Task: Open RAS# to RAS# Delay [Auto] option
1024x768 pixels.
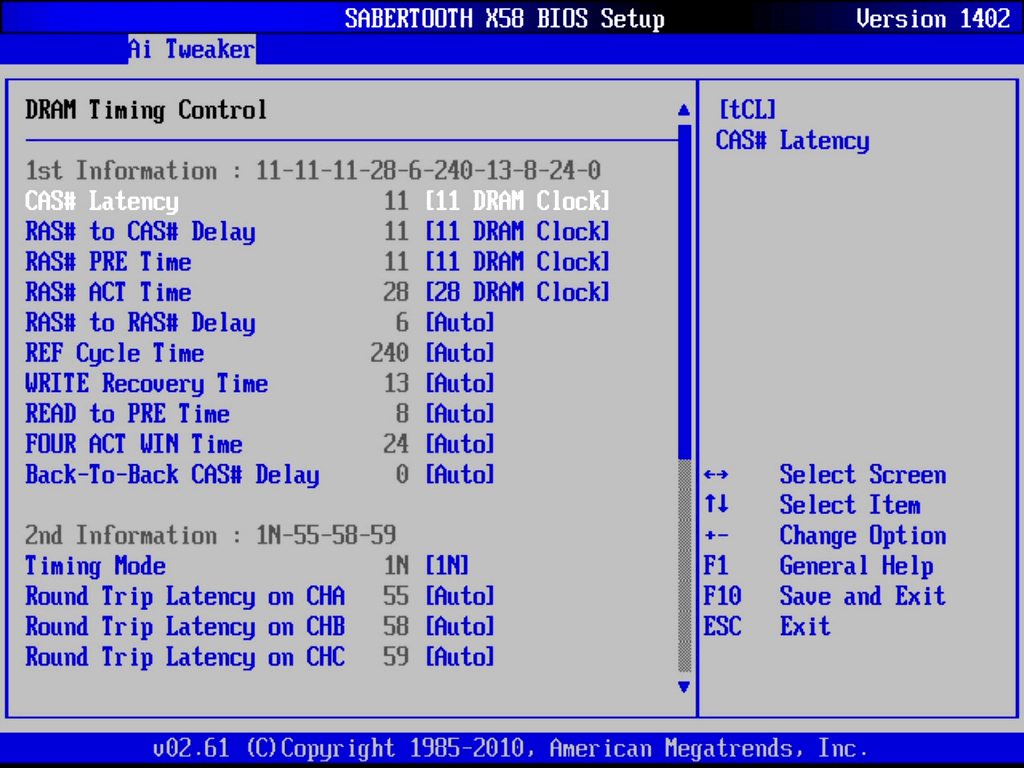Action: [460, 323]
